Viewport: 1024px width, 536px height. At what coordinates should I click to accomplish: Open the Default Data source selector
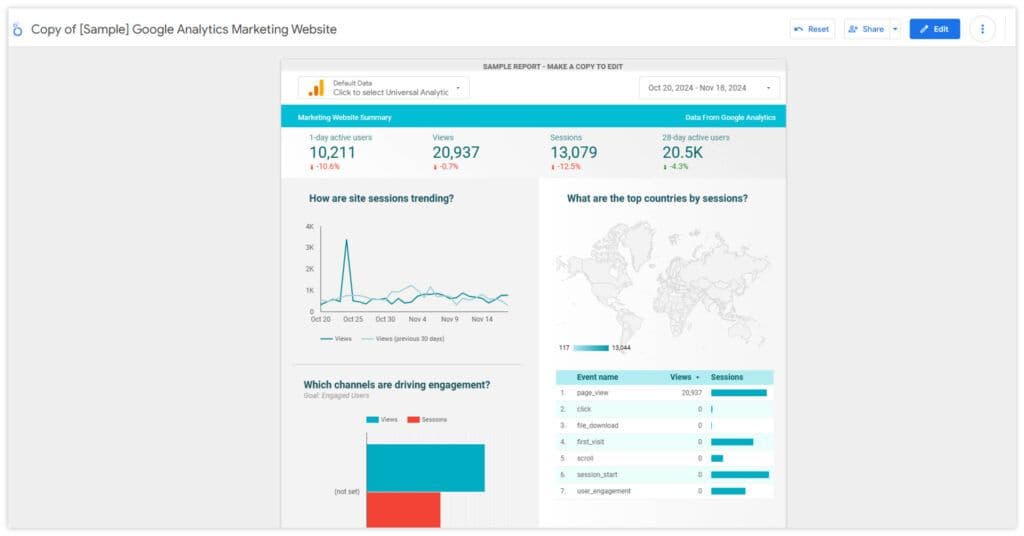[x=384, y=88]
